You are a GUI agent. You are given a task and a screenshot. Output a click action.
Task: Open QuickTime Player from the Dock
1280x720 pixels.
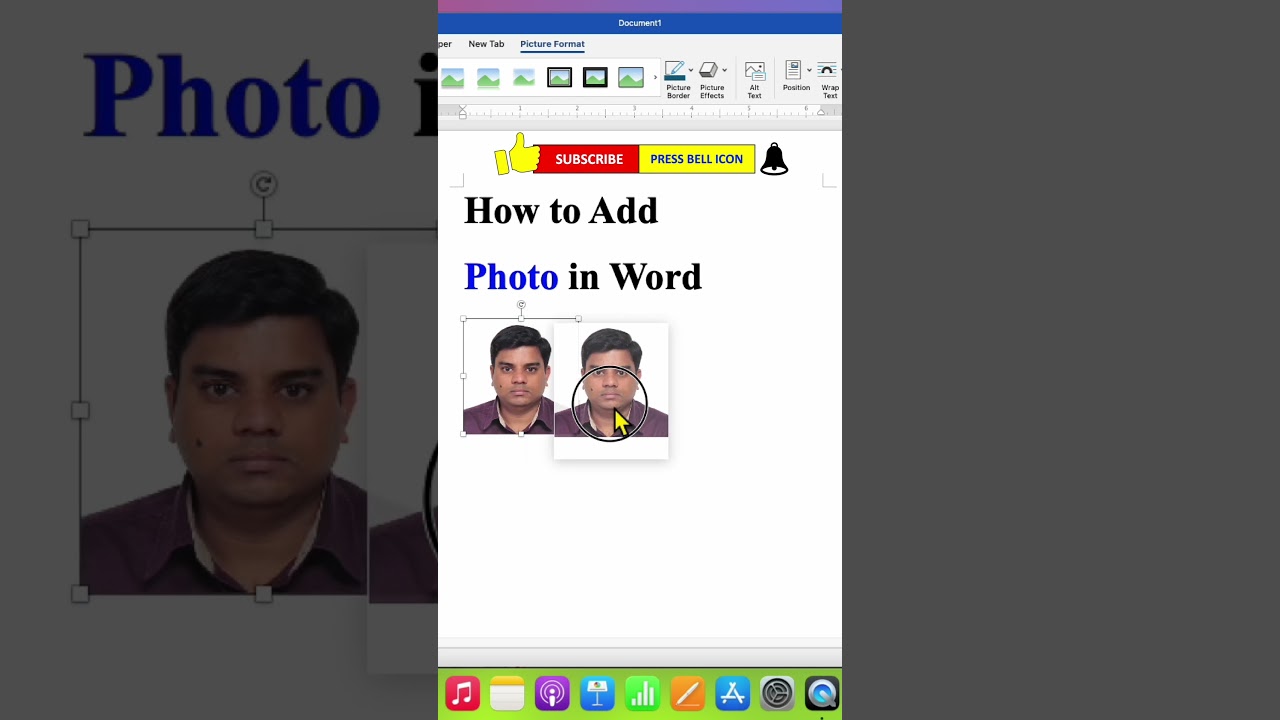tap(822, 693)
